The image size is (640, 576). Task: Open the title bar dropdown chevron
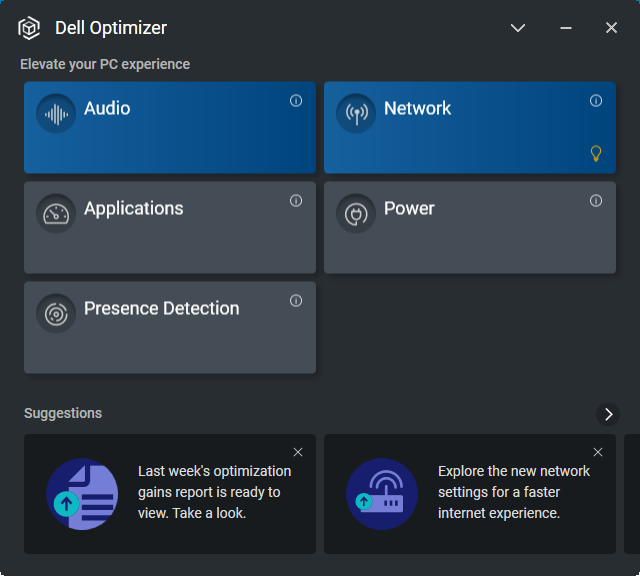coord(518,28)
